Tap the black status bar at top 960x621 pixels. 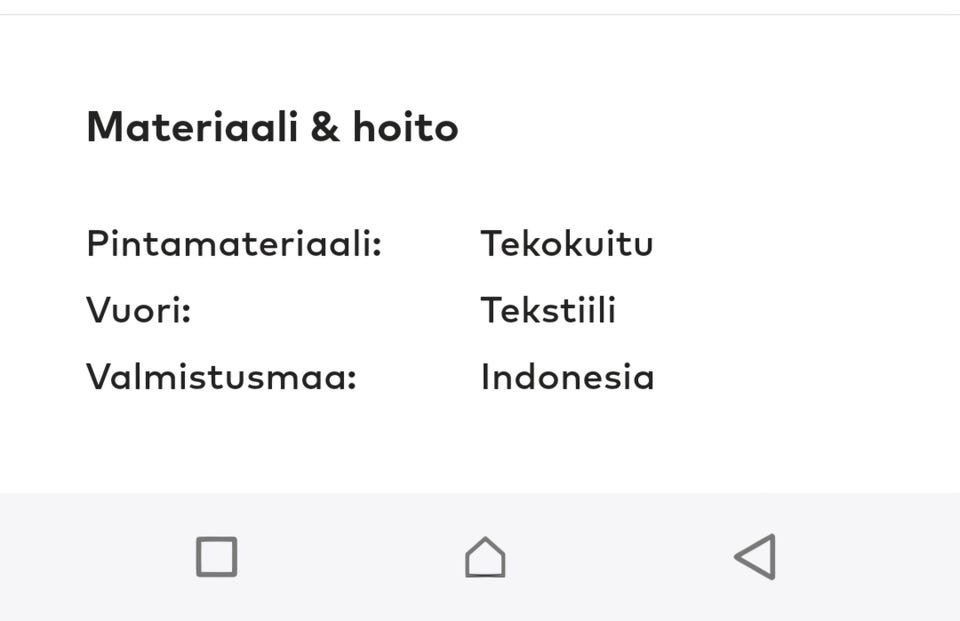point(480,9)
